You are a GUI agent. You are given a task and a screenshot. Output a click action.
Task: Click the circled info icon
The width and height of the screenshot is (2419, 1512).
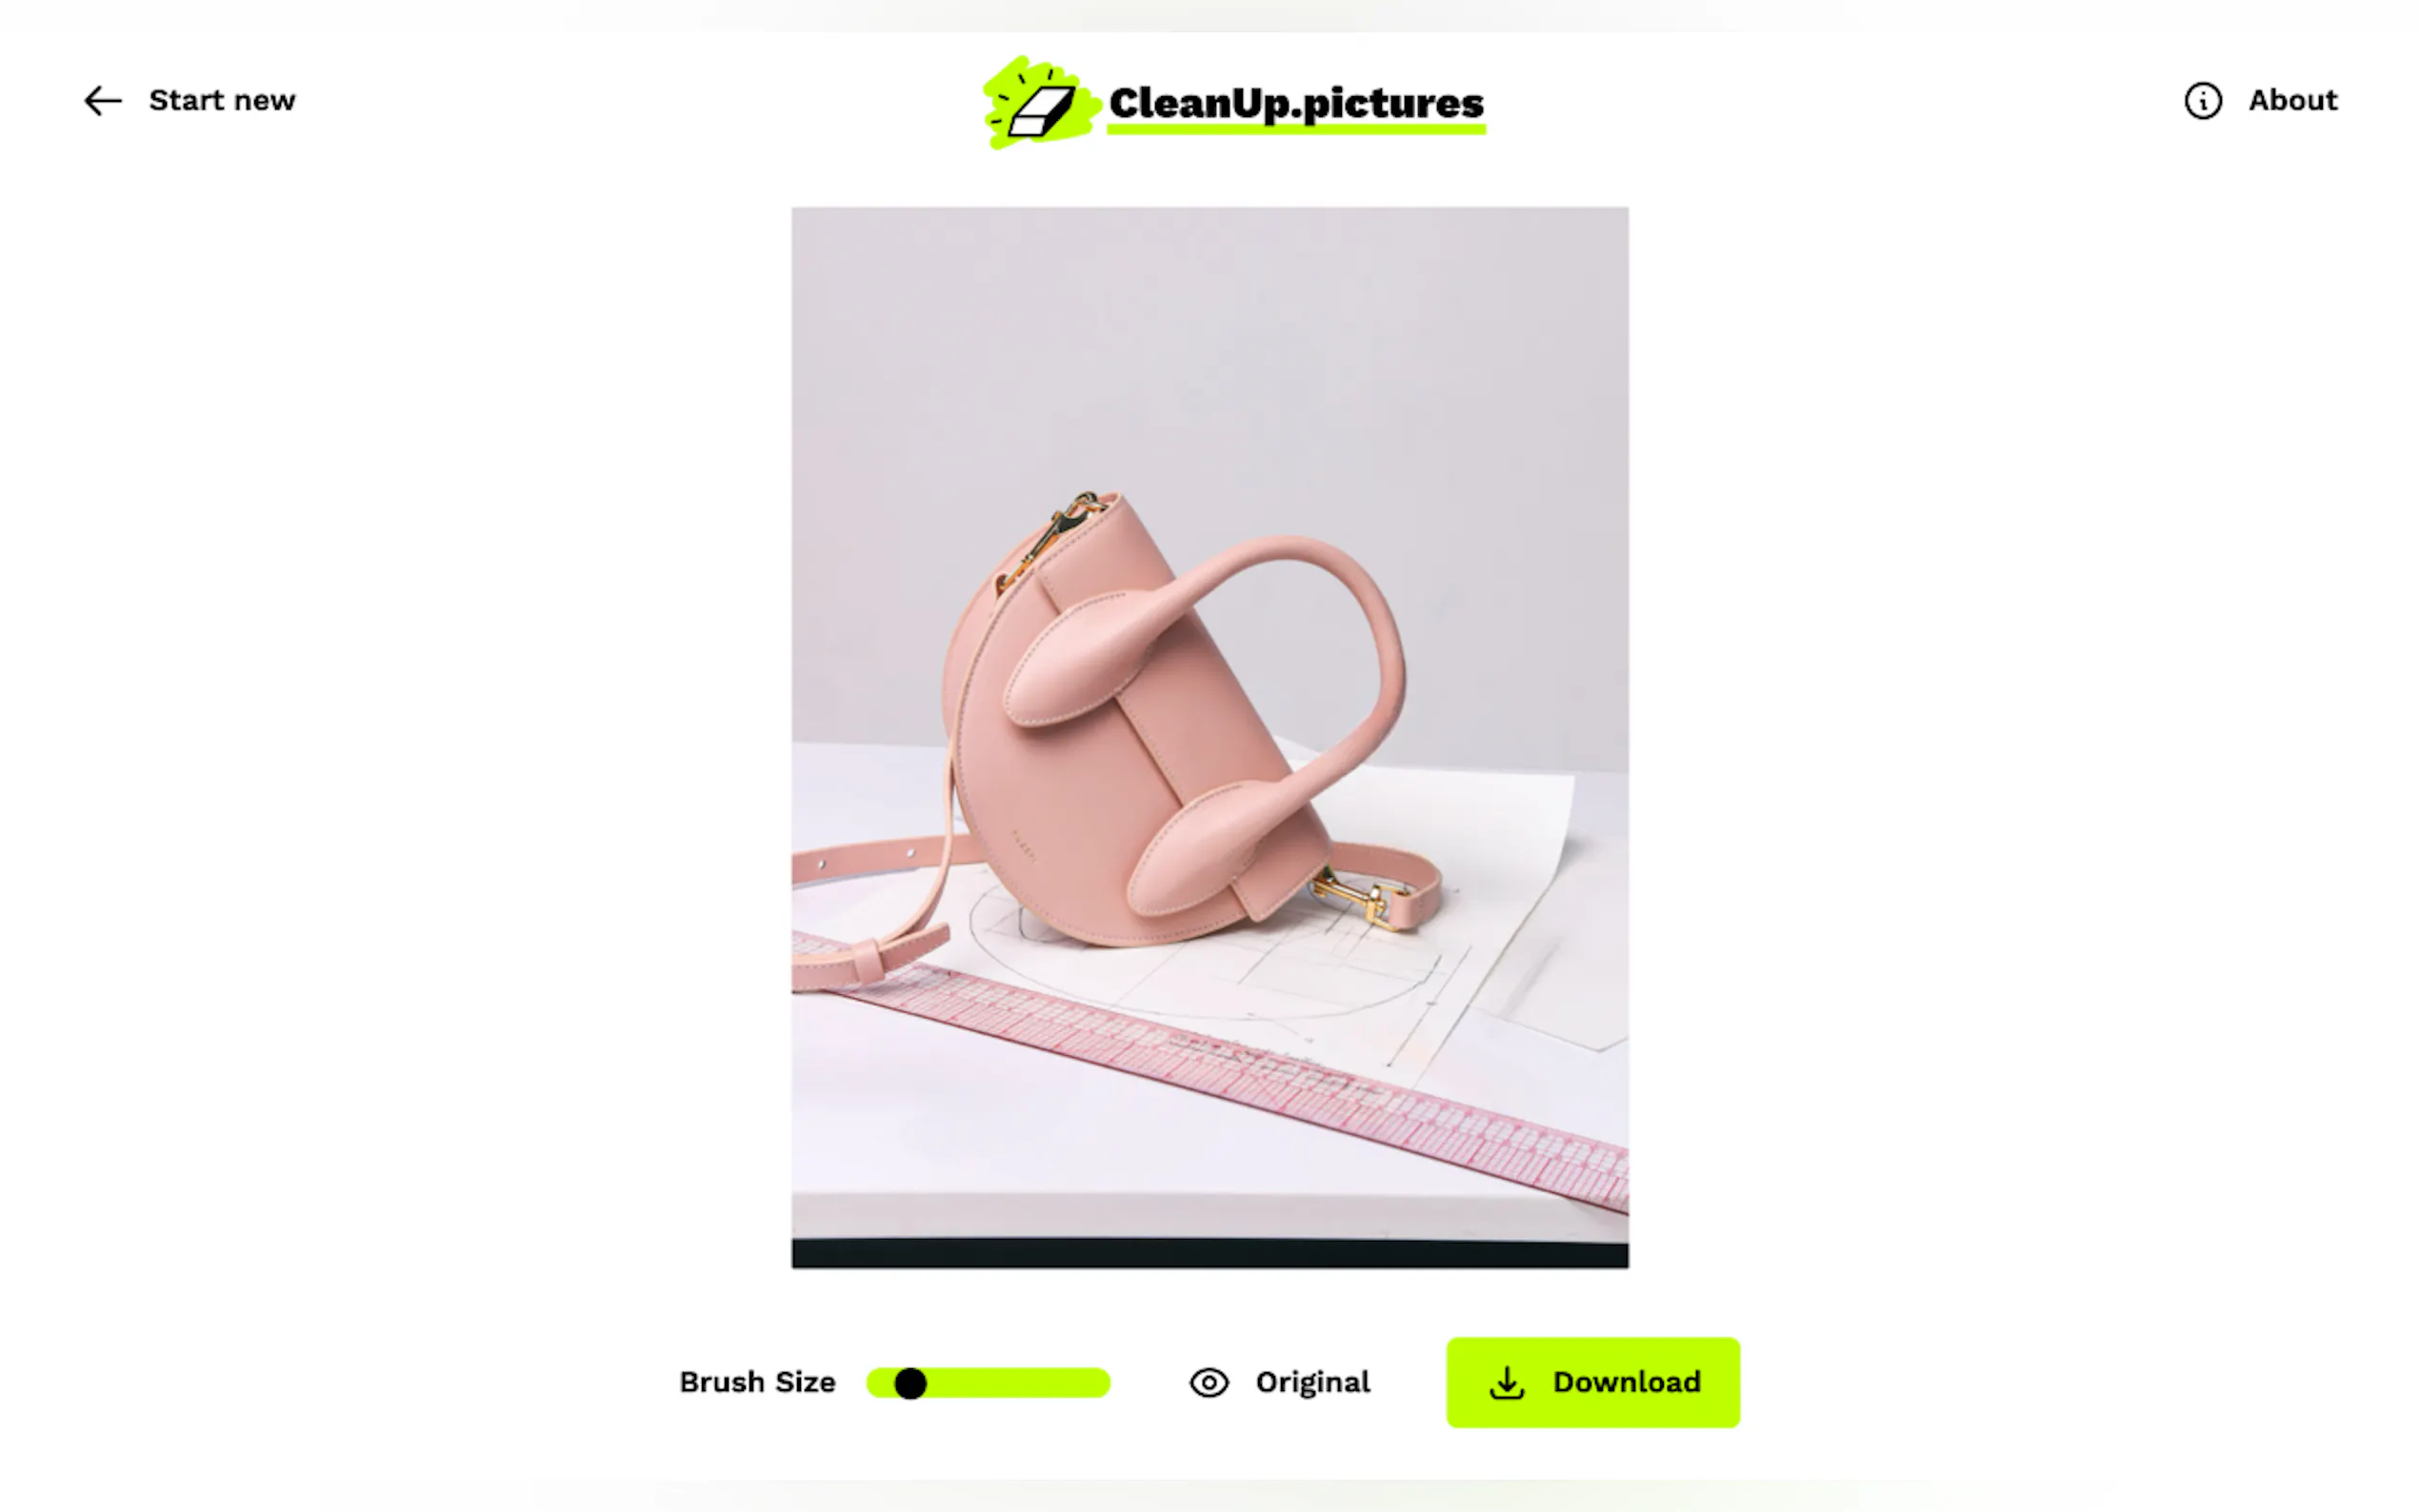2203,101
